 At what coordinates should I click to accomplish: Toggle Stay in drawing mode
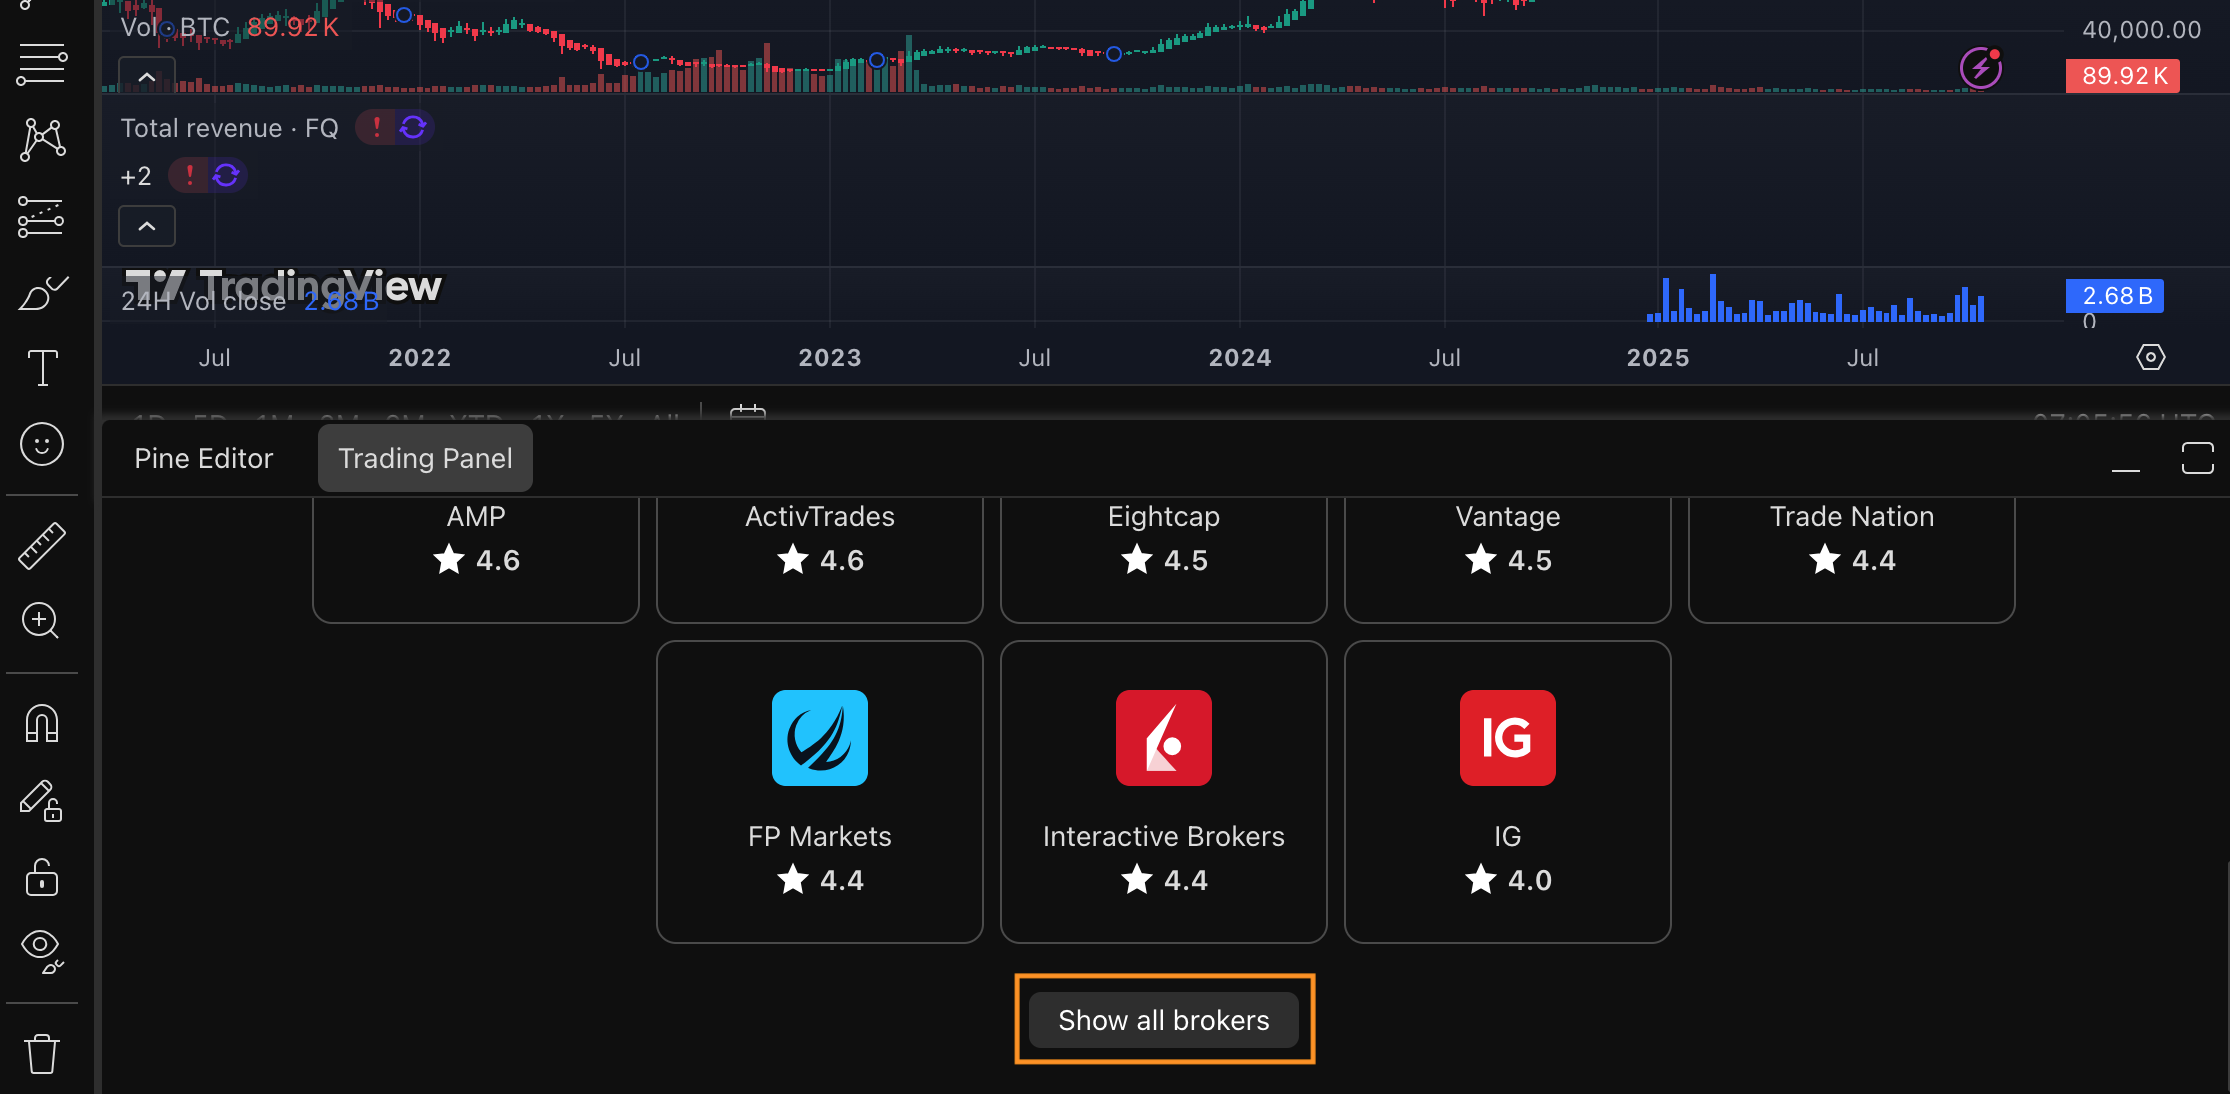42,801
